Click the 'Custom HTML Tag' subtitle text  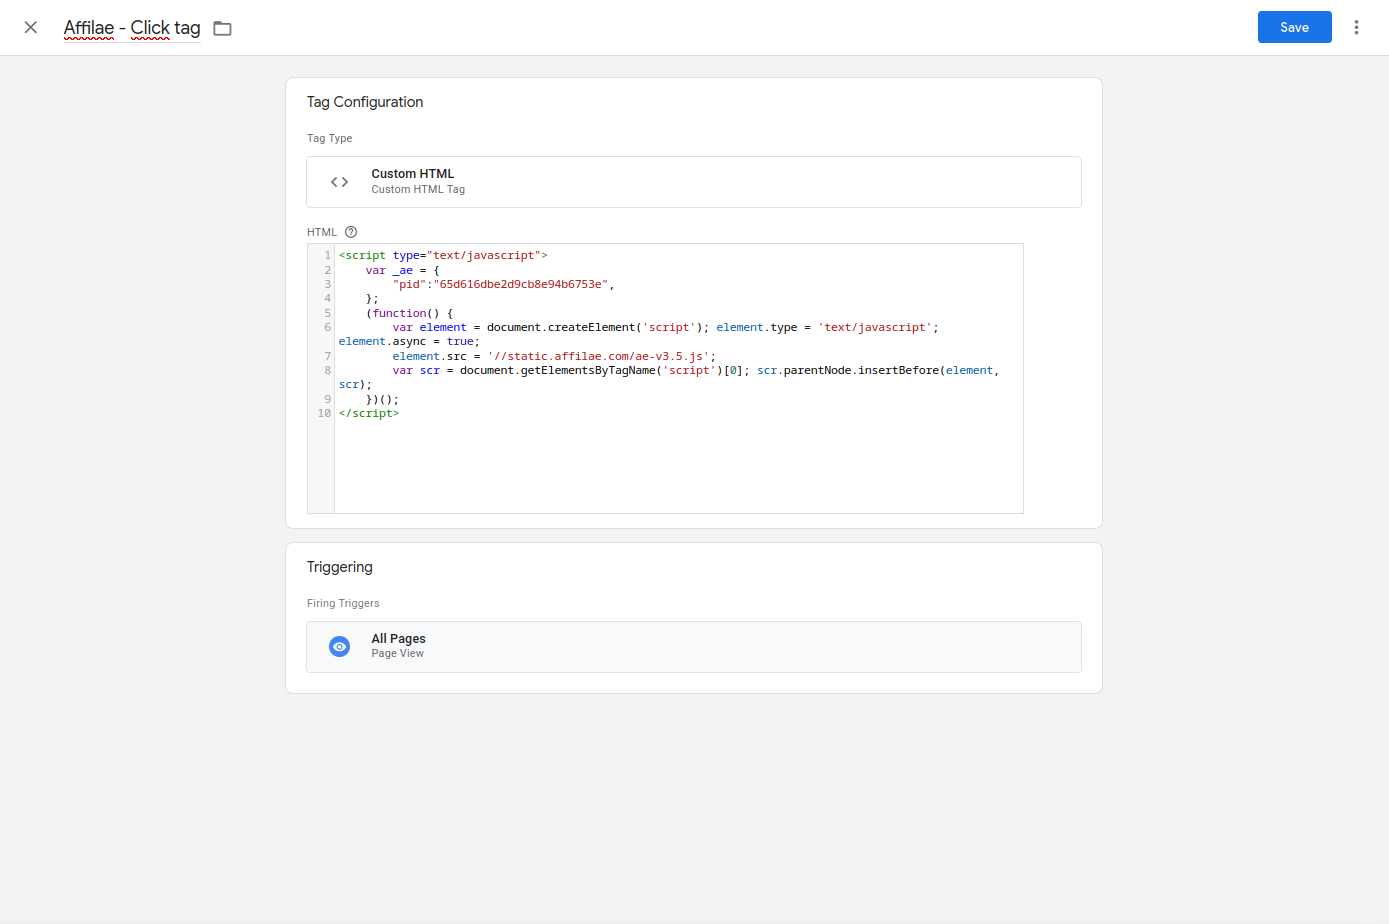pos(418,190)
